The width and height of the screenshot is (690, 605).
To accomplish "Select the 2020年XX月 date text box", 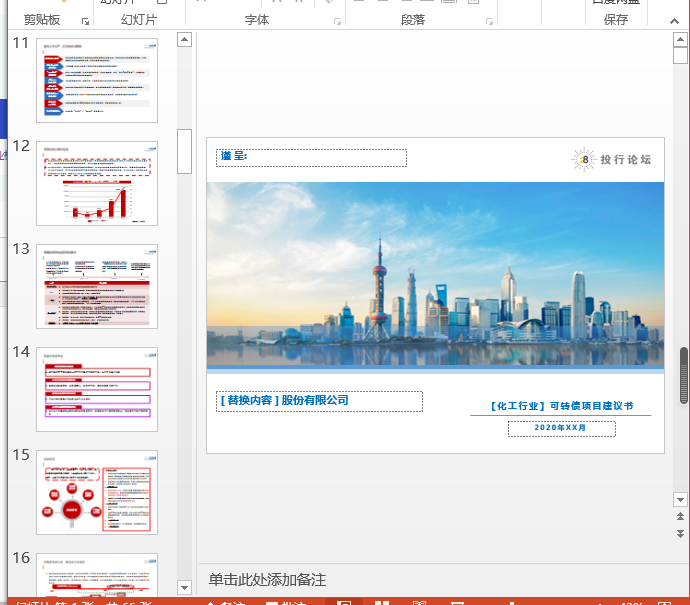I will point(561,428).
